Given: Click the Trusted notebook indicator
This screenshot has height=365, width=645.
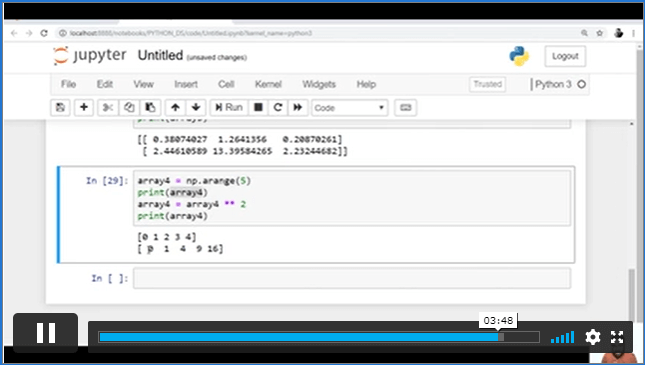Looking at the screenshot, I should 487,84.
